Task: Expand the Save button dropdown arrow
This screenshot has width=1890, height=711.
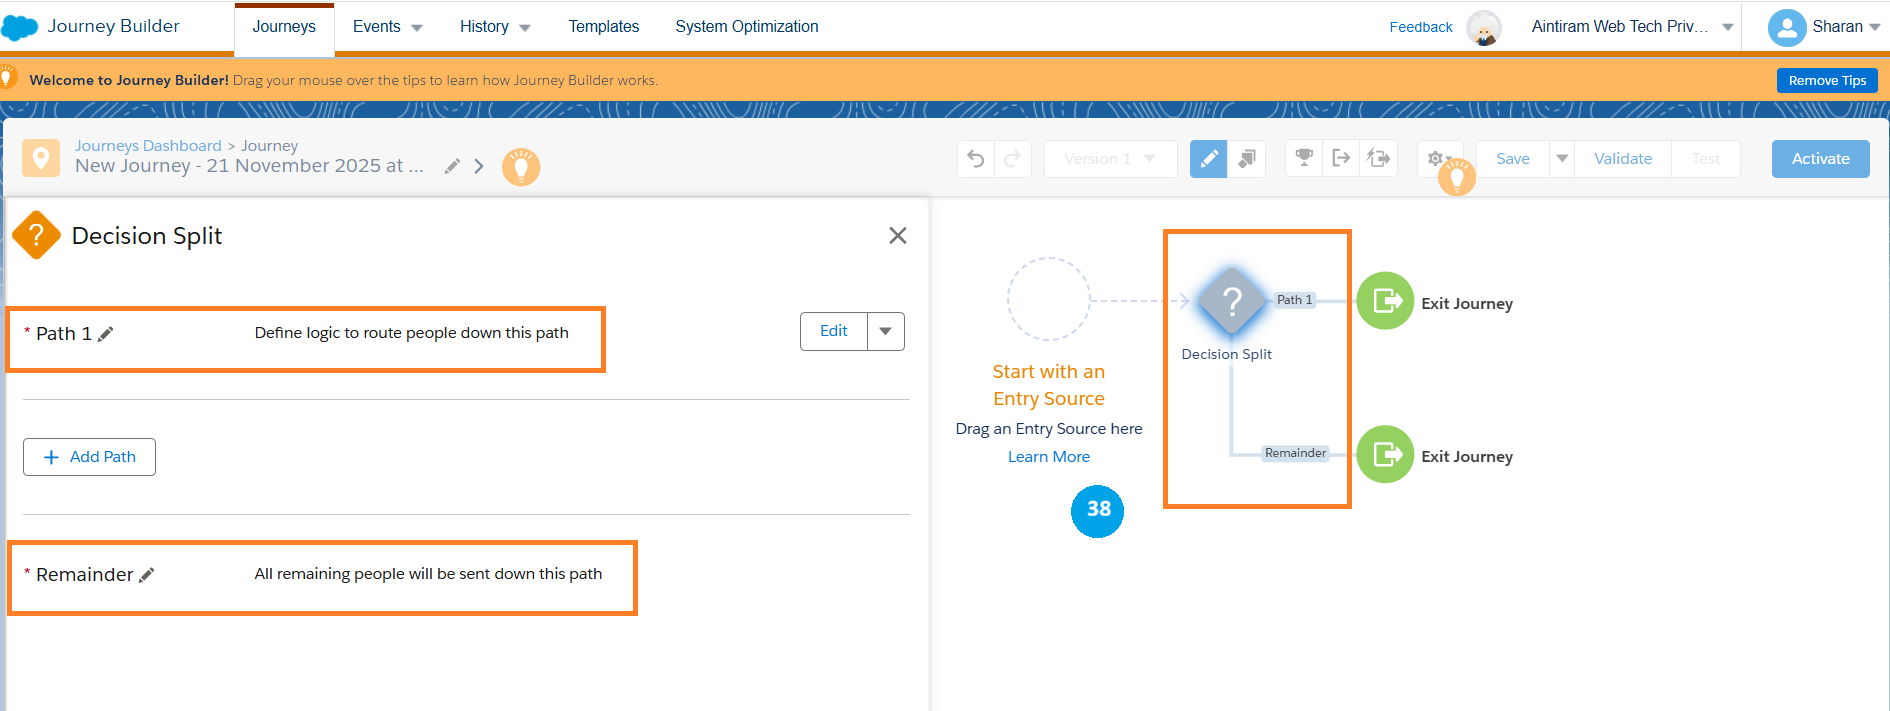Action: [x=1562, y=159]
